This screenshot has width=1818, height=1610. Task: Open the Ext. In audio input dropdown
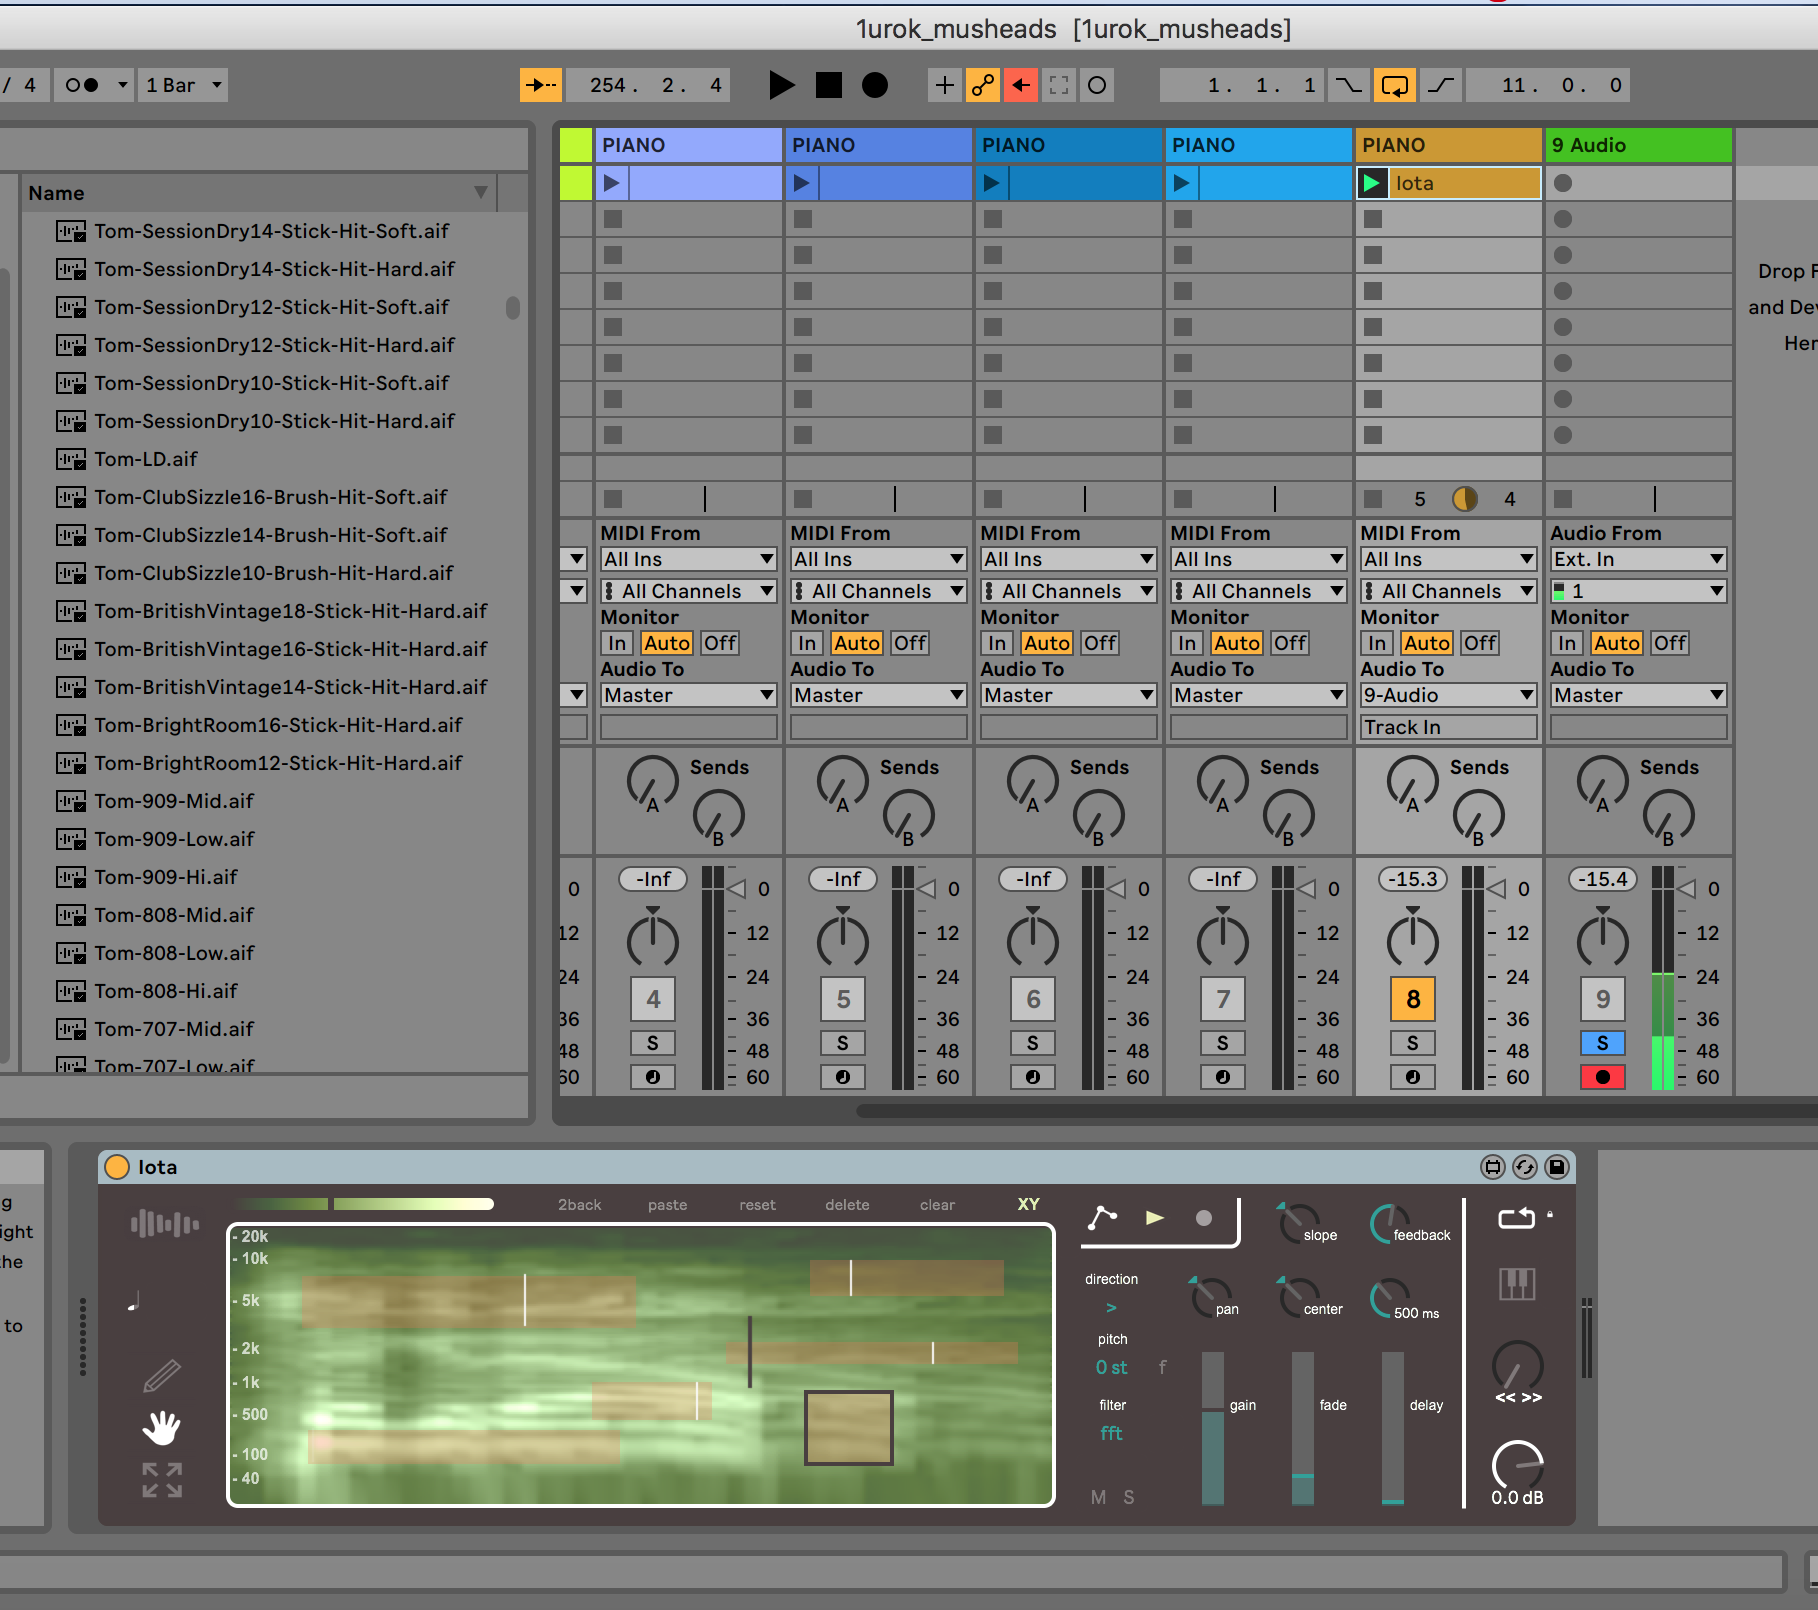(1638, 559)
